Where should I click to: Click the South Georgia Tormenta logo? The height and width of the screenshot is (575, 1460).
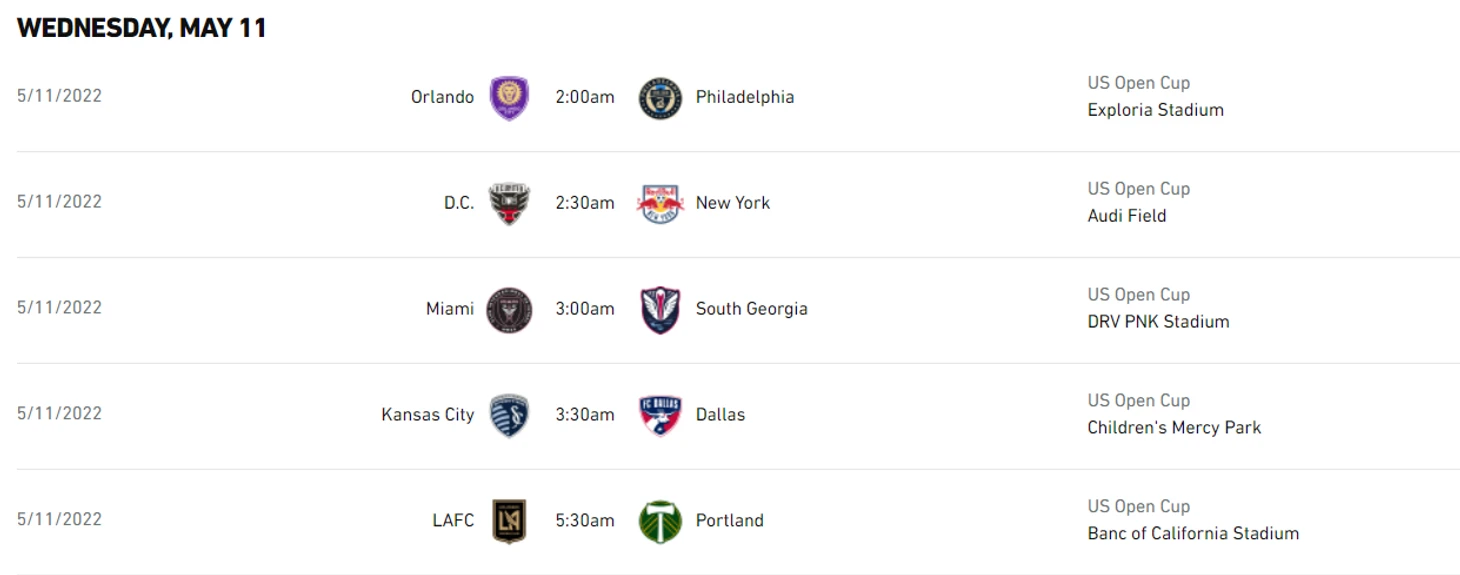click(x=660, y=310)
